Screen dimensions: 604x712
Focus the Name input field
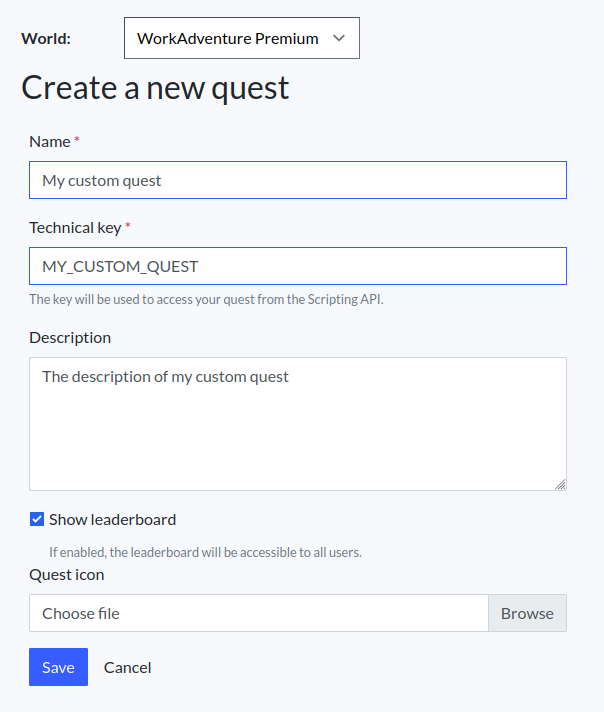(x=298, y=180)
